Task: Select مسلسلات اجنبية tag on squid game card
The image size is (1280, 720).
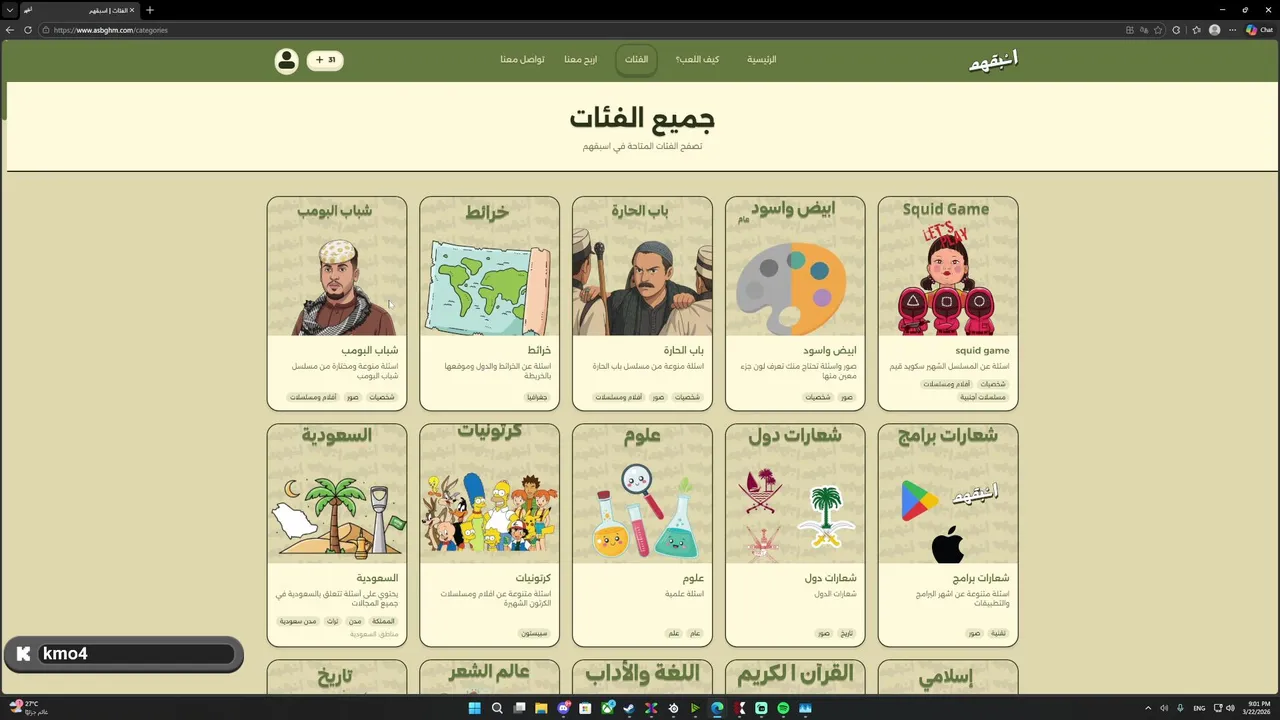Action: pos(982,398)
